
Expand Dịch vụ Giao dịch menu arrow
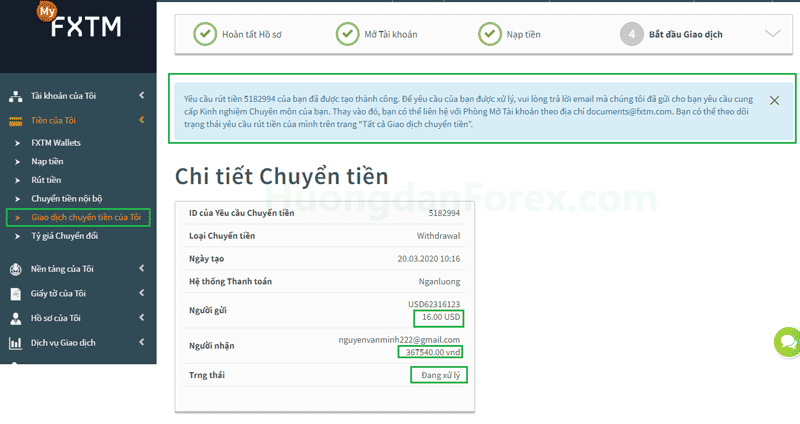[142, 342]
